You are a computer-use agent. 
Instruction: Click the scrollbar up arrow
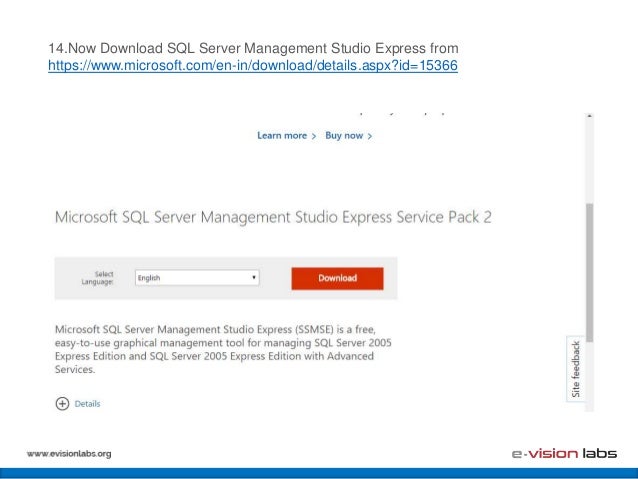click(589, 116)
